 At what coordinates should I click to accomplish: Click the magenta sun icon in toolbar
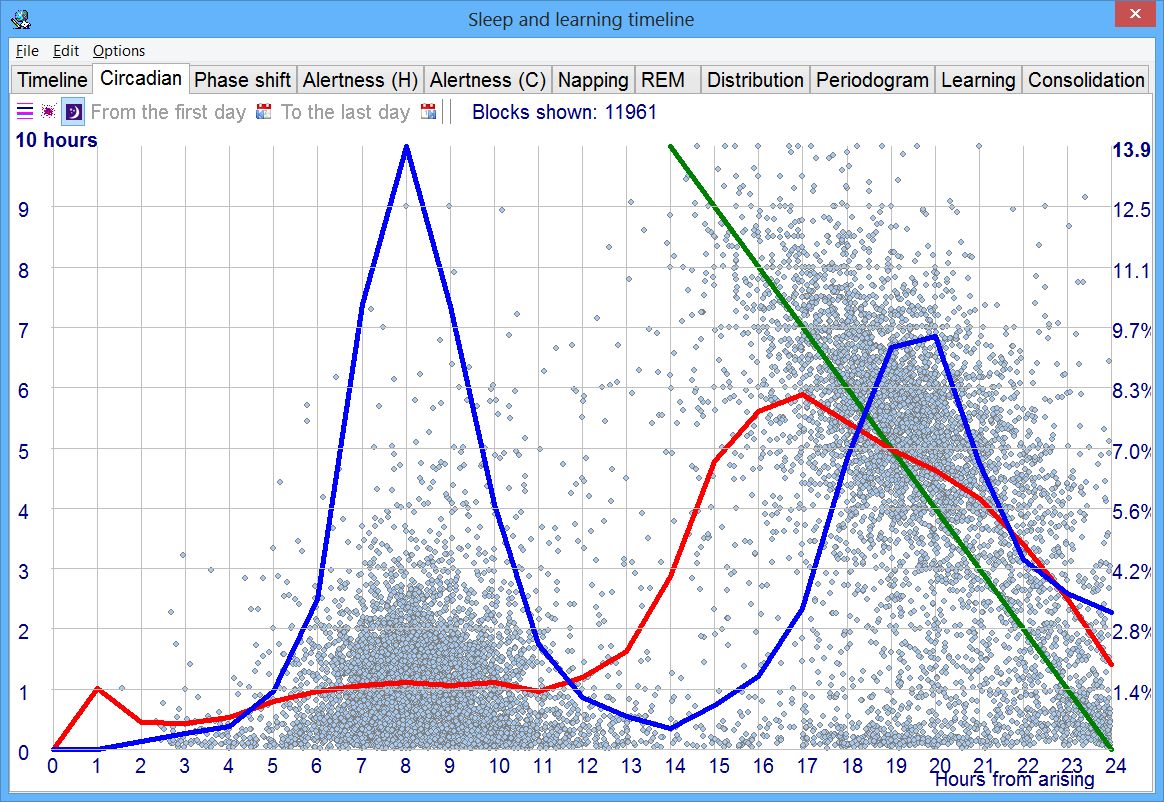coord(48,112)
